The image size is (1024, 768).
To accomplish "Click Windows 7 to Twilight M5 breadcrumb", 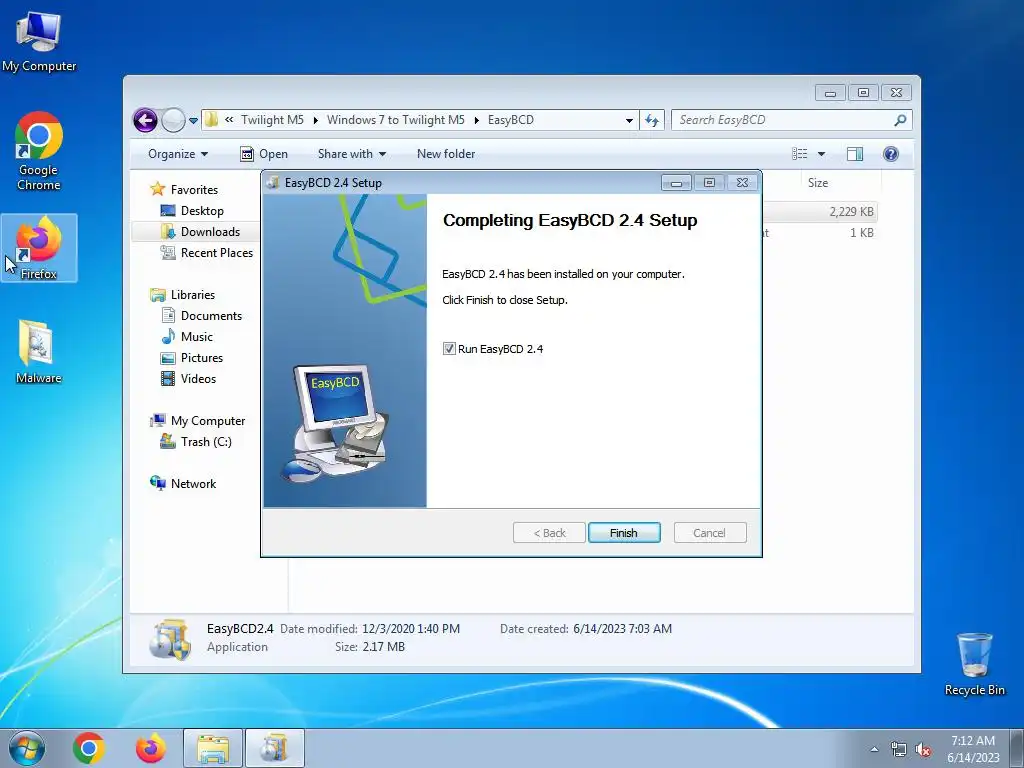I will (x=396, y=120).
